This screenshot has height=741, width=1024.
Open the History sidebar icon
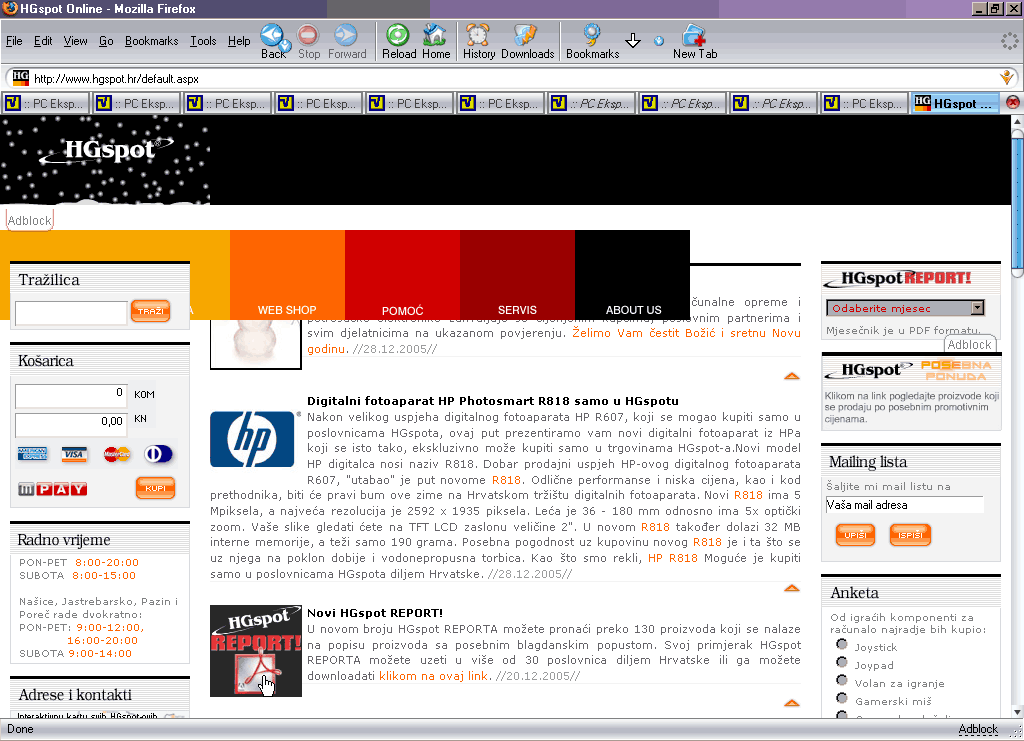[x=479, y=40]
